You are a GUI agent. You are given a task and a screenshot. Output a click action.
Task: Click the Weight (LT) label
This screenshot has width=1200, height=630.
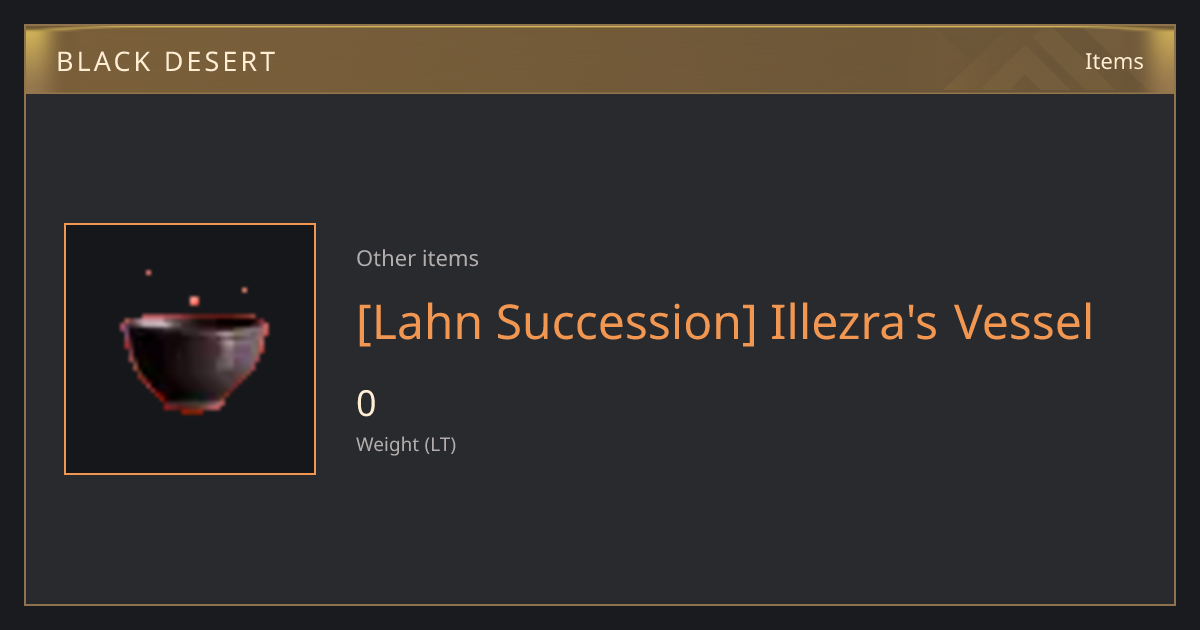[406, 445]
